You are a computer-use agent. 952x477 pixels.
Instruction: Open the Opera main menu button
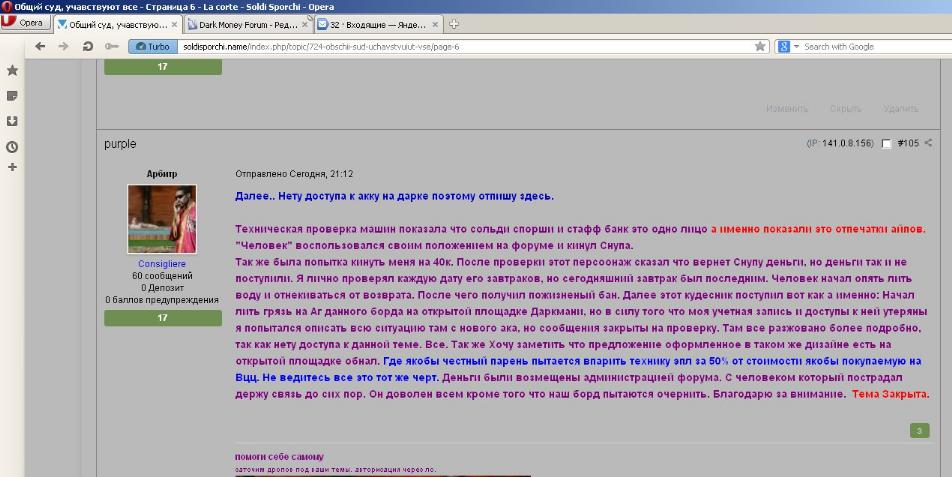pyautogui.click(x=25, y=23)
